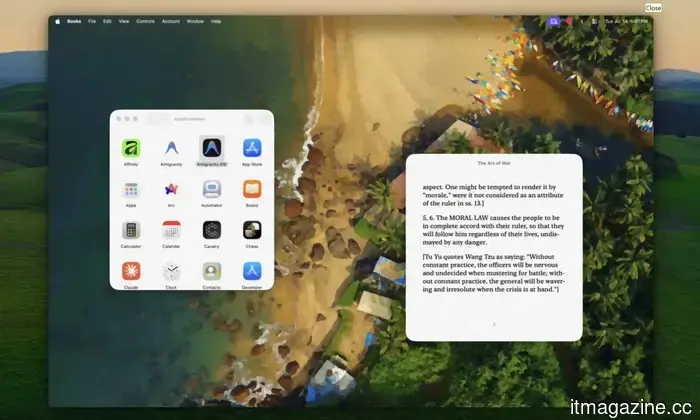Open the File menu

pyautogui.click(x=92, y=21)
